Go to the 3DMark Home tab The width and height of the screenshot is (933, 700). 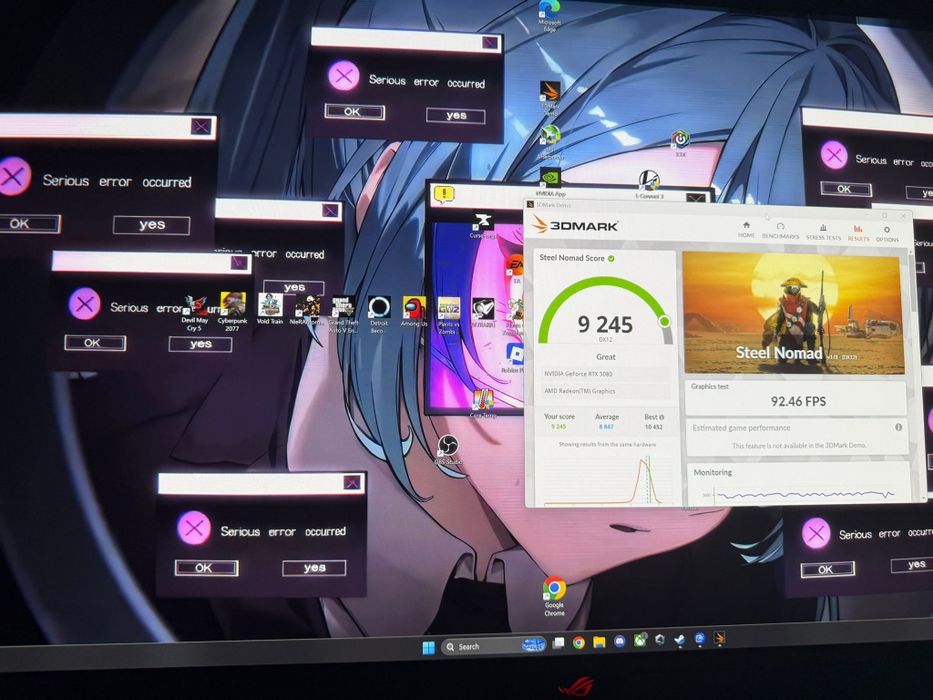746,230
